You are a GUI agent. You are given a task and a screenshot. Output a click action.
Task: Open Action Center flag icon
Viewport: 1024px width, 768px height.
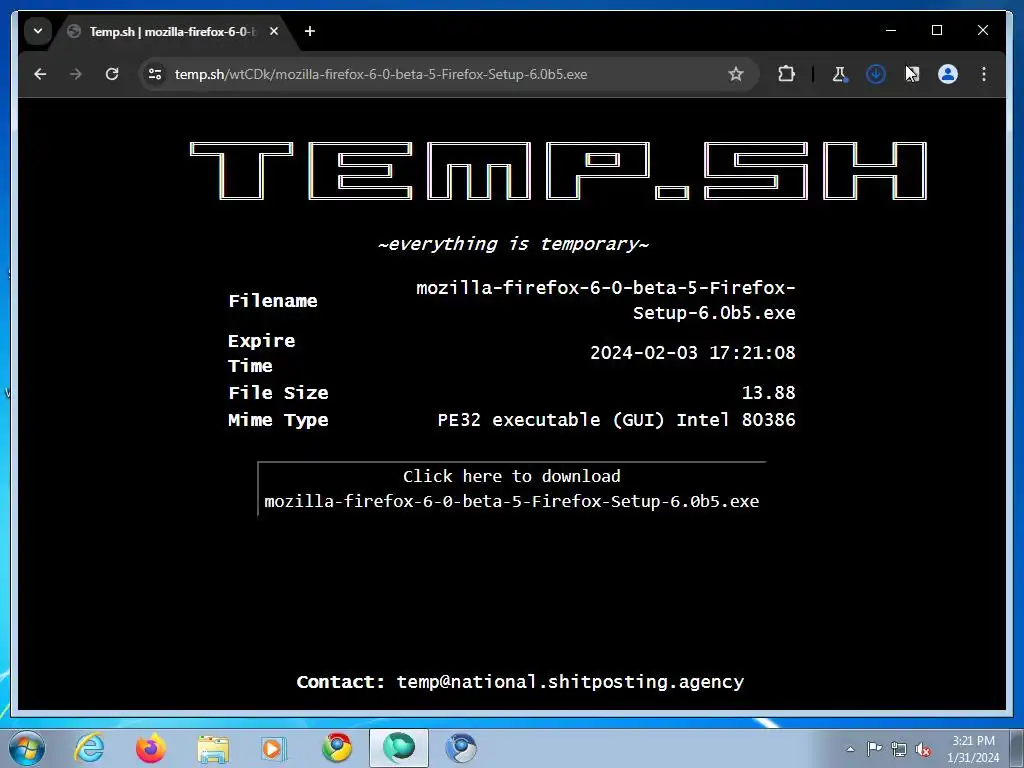point(874,749)
